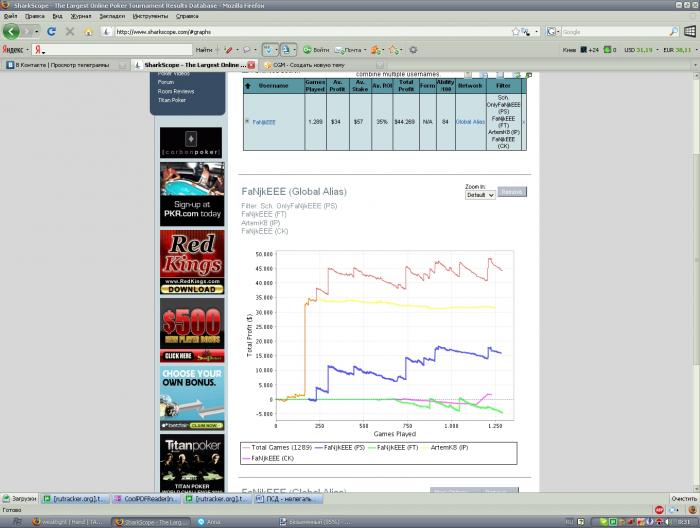700x528 pixels.
Task: Click the Войти login button on Yandex bar
Action: 316,50
